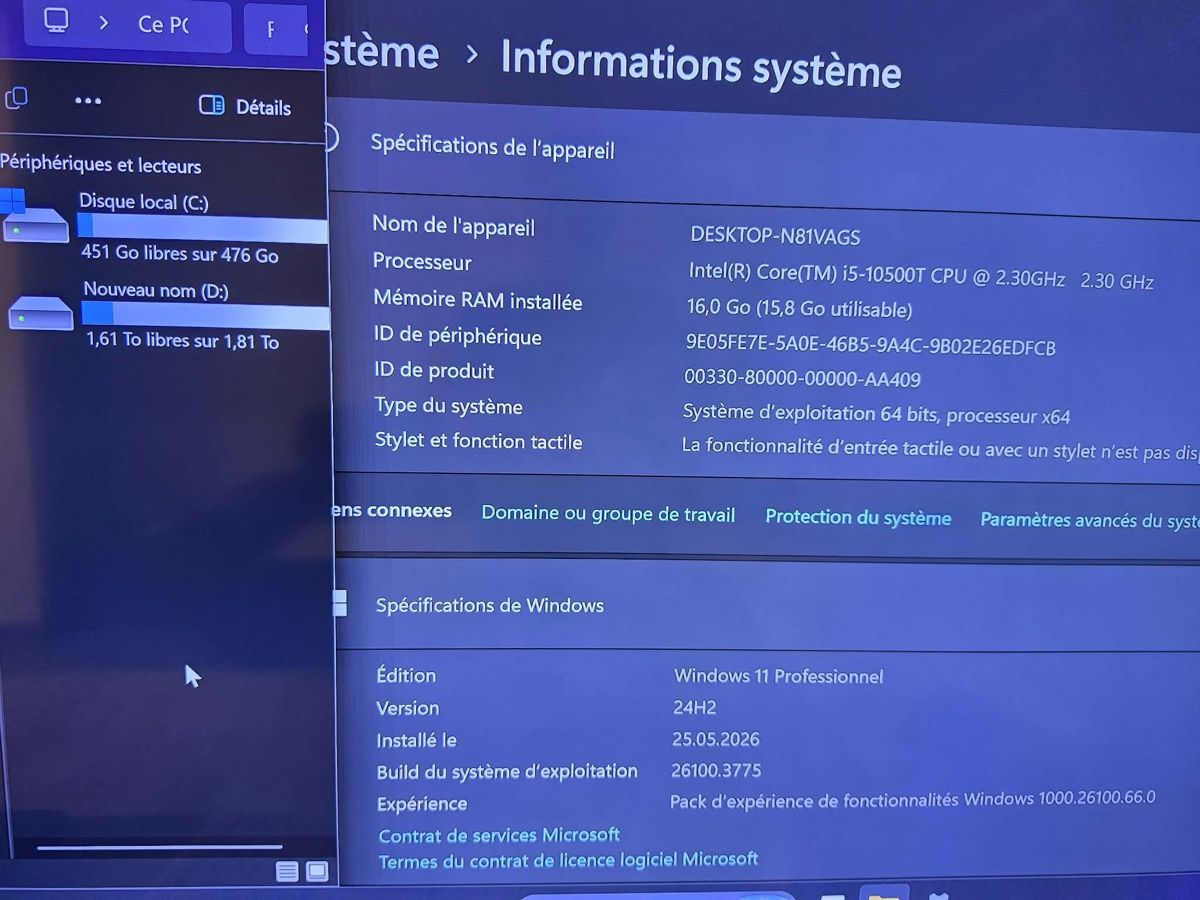Image resolution: width=1200 pixels, height=900 pixels.
Task: Select Nouveau nom (D:) label
Action: tap(156, 290)
